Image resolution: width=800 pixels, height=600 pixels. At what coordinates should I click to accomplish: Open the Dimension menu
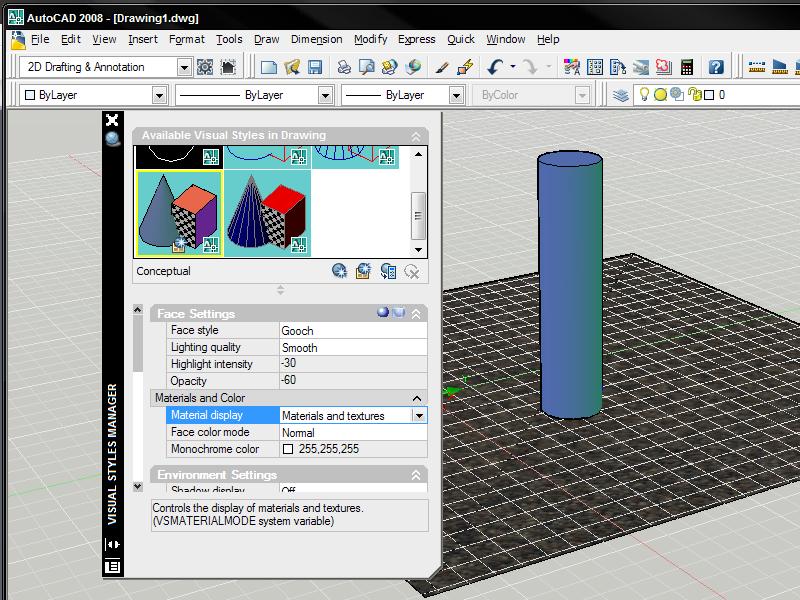click(316, 39)
